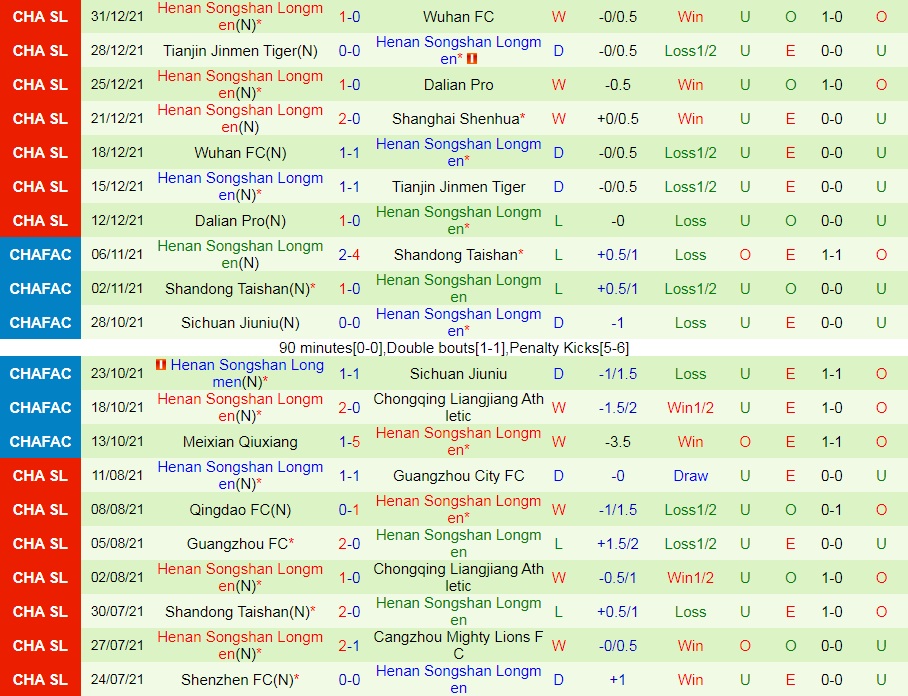Open Henan Songshan Longmen in the 13/10/21 row
The height and width of the screenshot is (696, 908).
click(x=458, y=442)
